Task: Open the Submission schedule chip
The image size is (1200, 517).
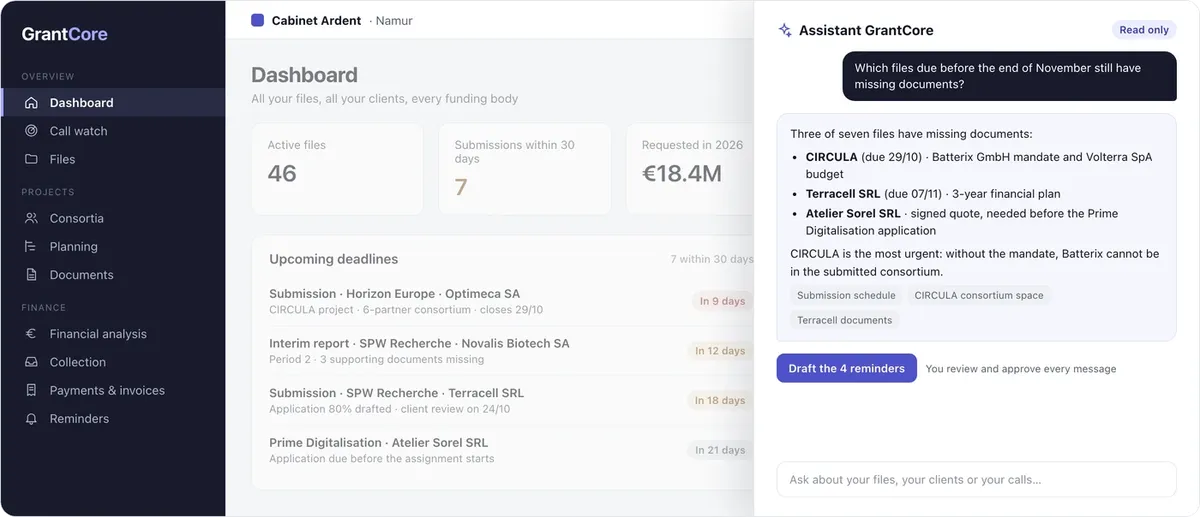Action: click(846, 295)
